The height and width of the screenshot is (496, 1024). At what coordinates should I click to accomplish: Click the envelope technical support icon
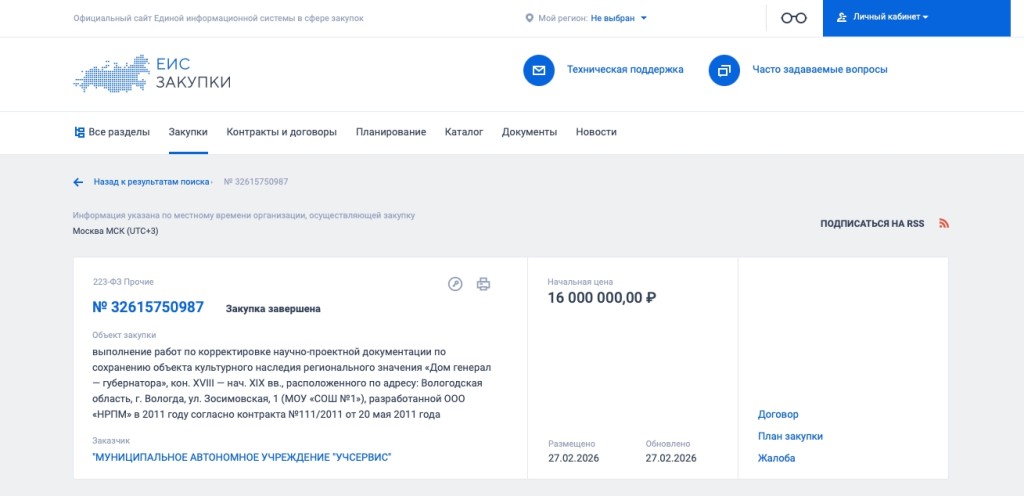(x=538, y=70)
